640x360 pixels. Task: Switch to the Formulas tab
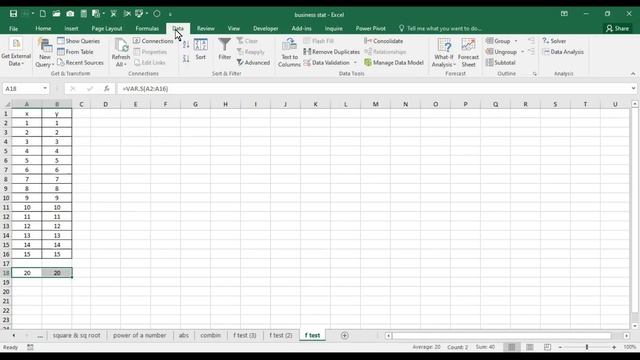click(x=147, y=29)
